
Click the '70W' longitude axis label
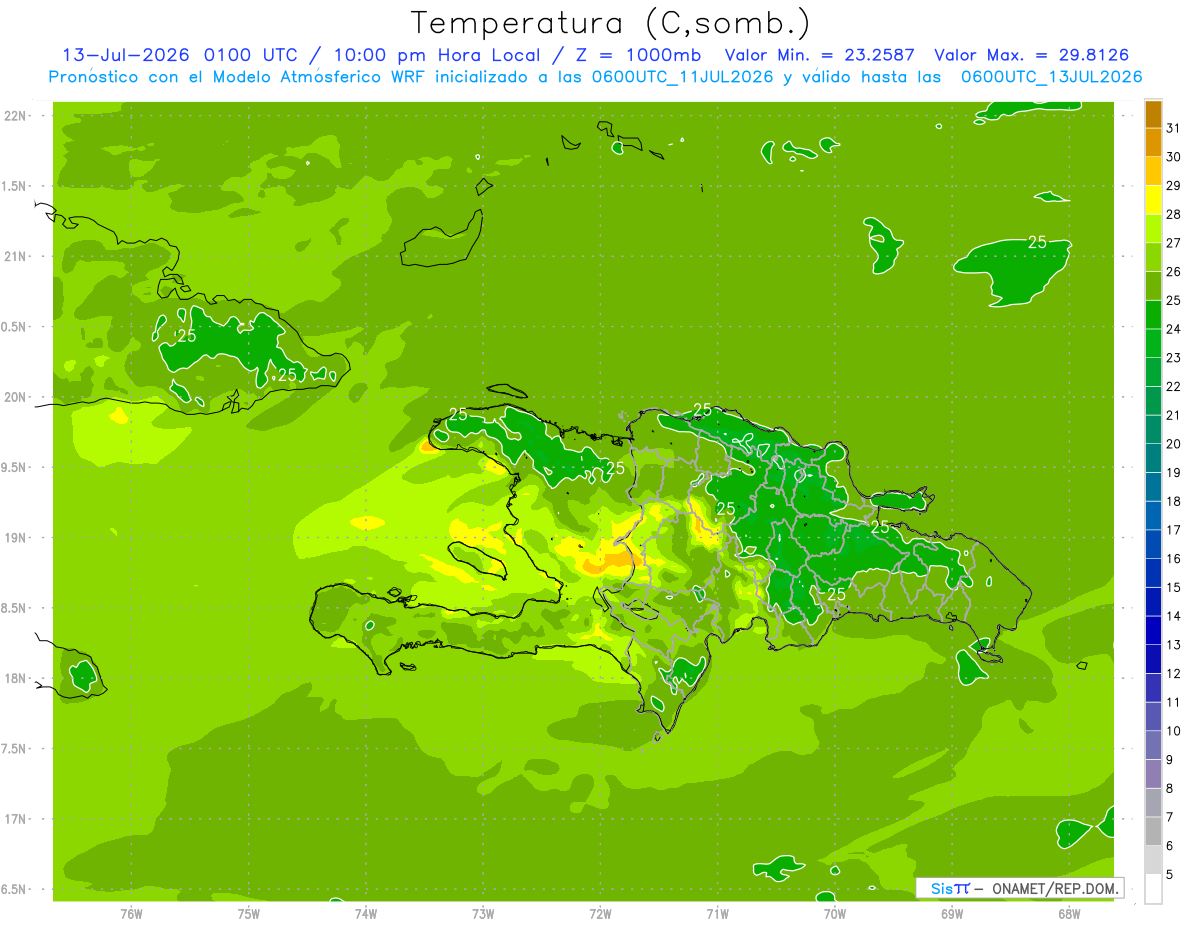point(835,914)
